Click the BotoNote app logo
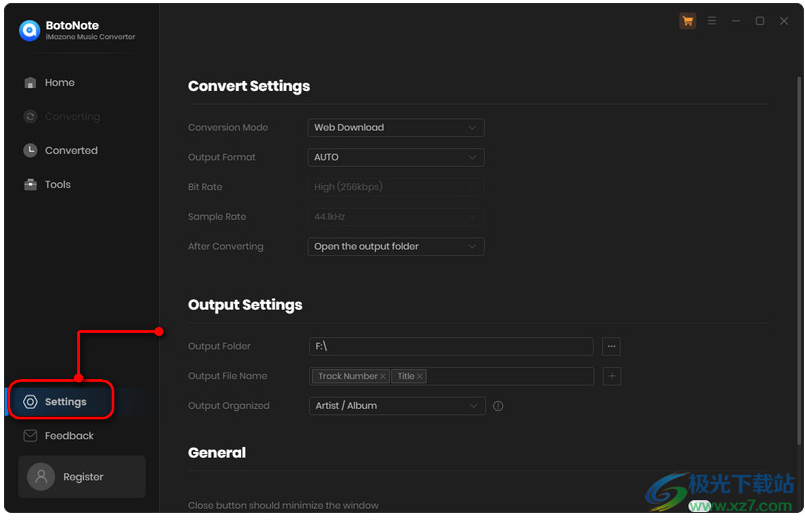This screenshot has height=522, width=805. click(x=29, y=30)
